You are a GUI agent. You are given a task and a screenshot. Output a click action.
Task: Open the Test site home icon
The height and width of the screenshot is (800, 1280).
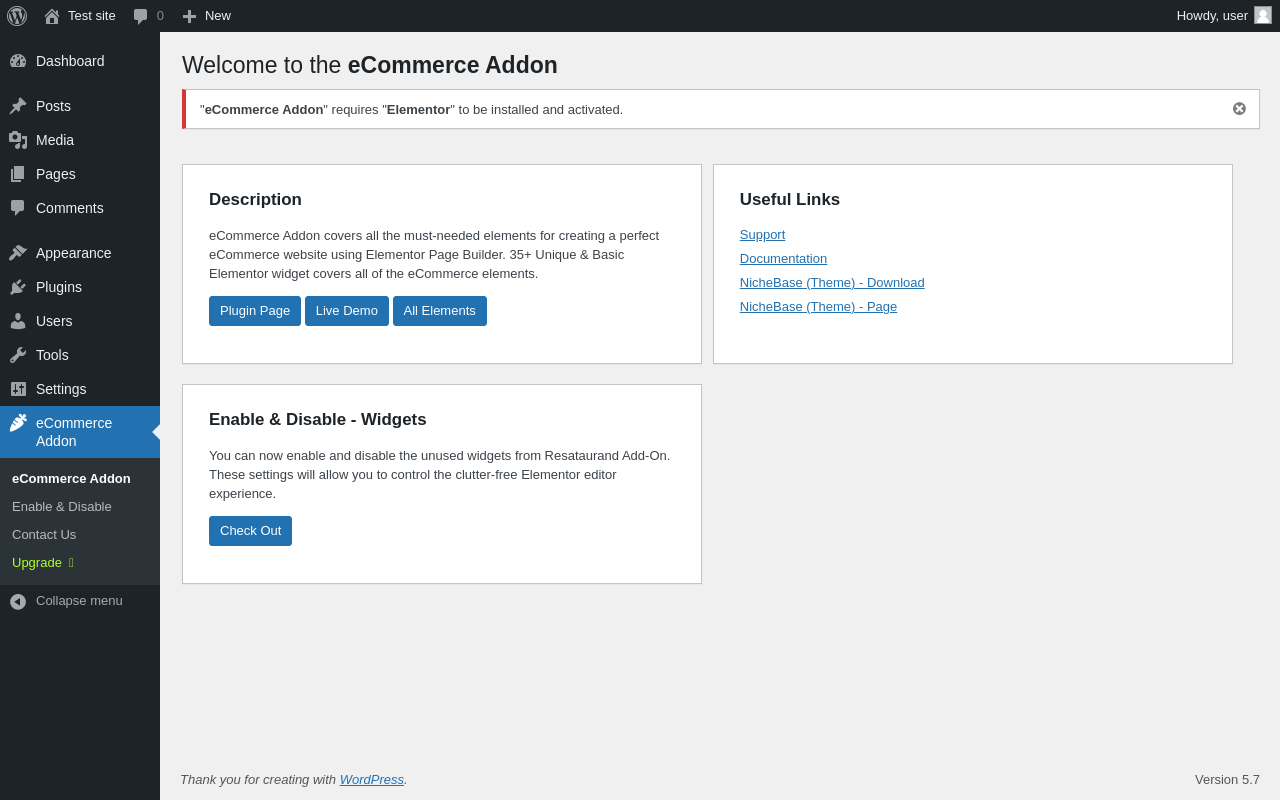(x=51, y=16)
